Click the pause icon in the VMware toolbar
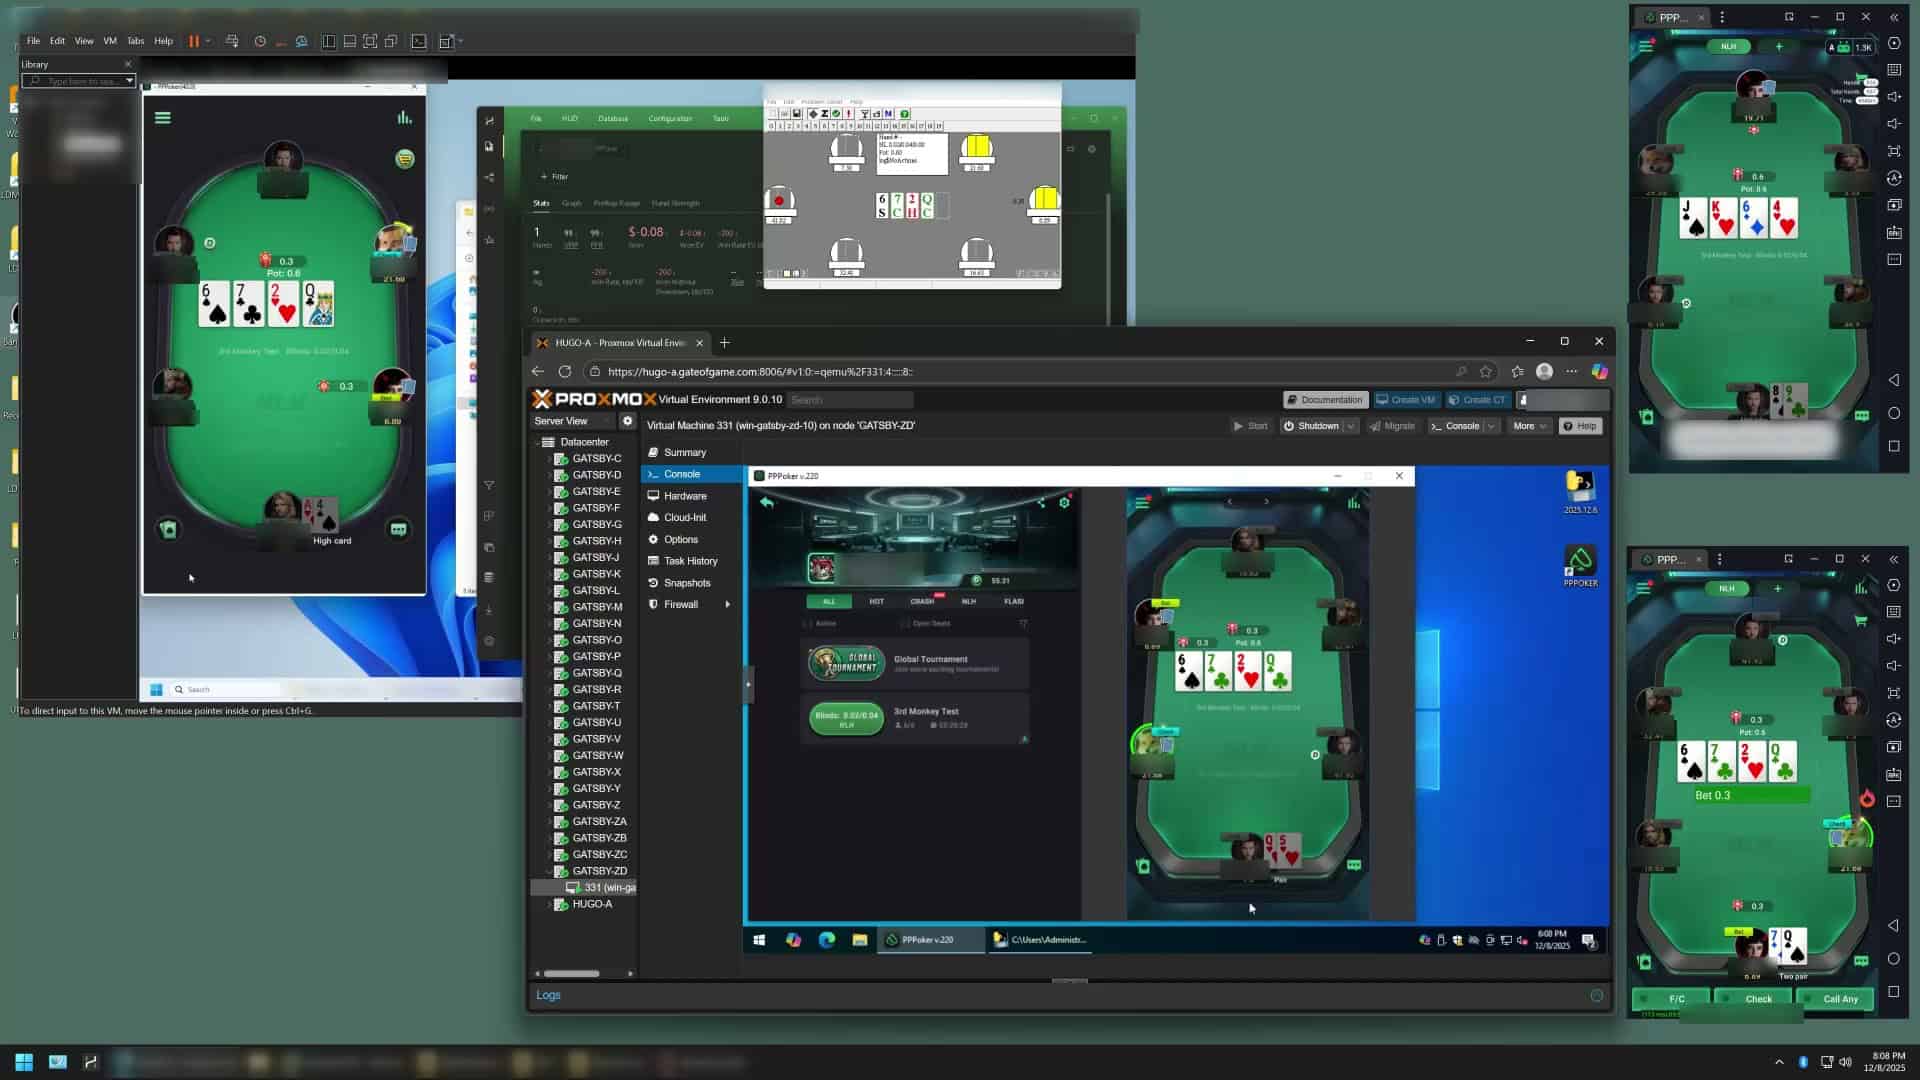 coord(194,41)
